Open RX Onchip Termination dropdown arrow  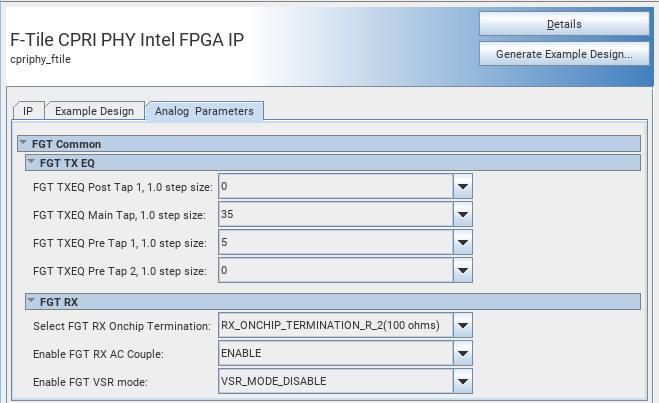[462, 325]
